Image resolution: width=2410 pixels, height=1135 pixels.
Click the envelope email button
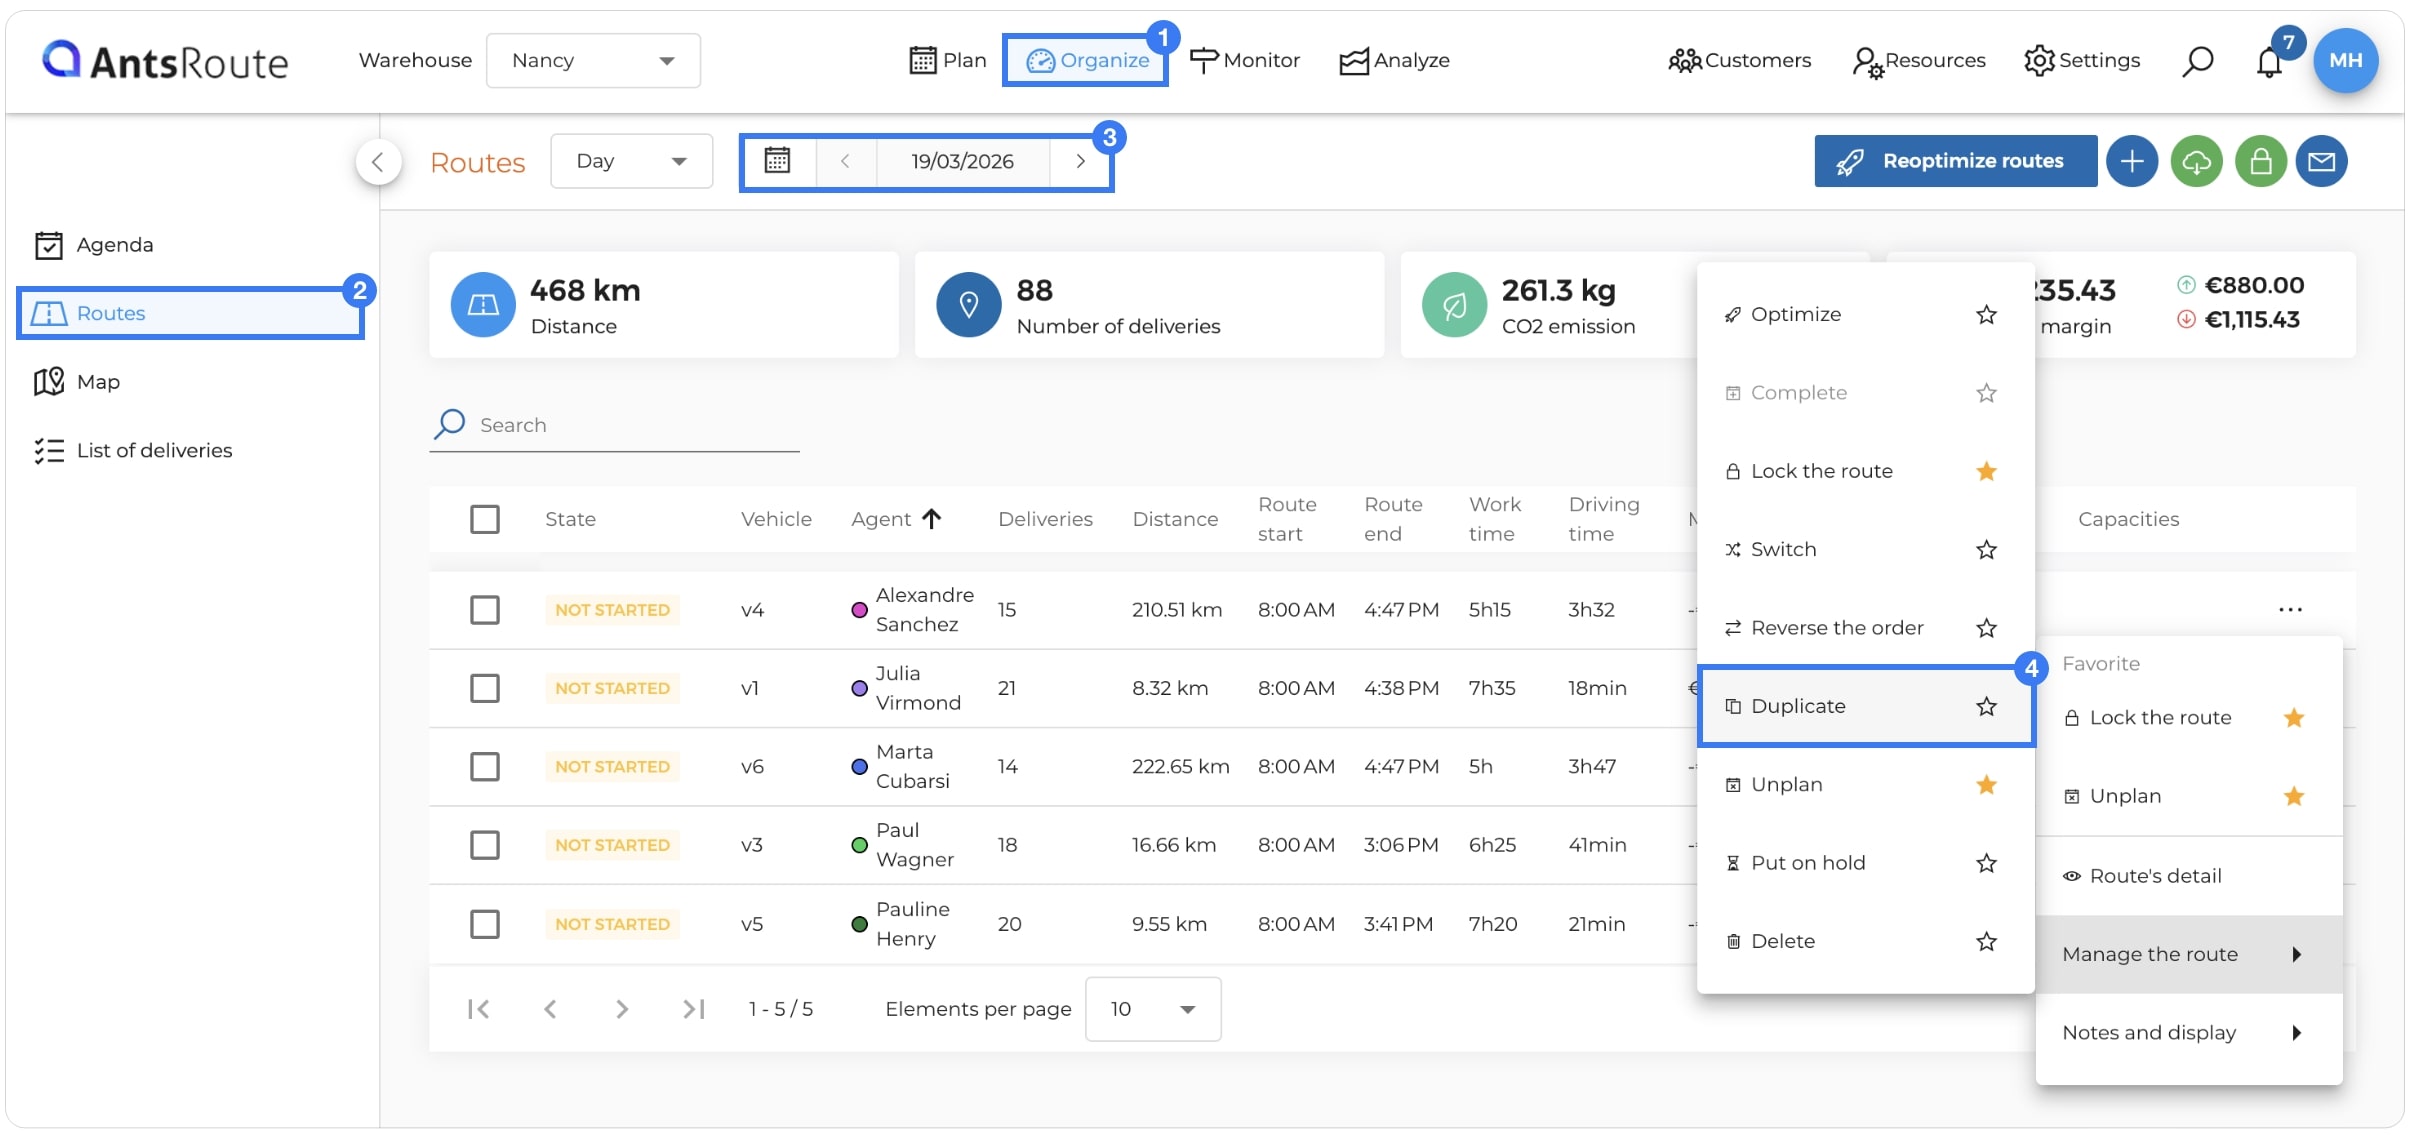pos(2321,161)
